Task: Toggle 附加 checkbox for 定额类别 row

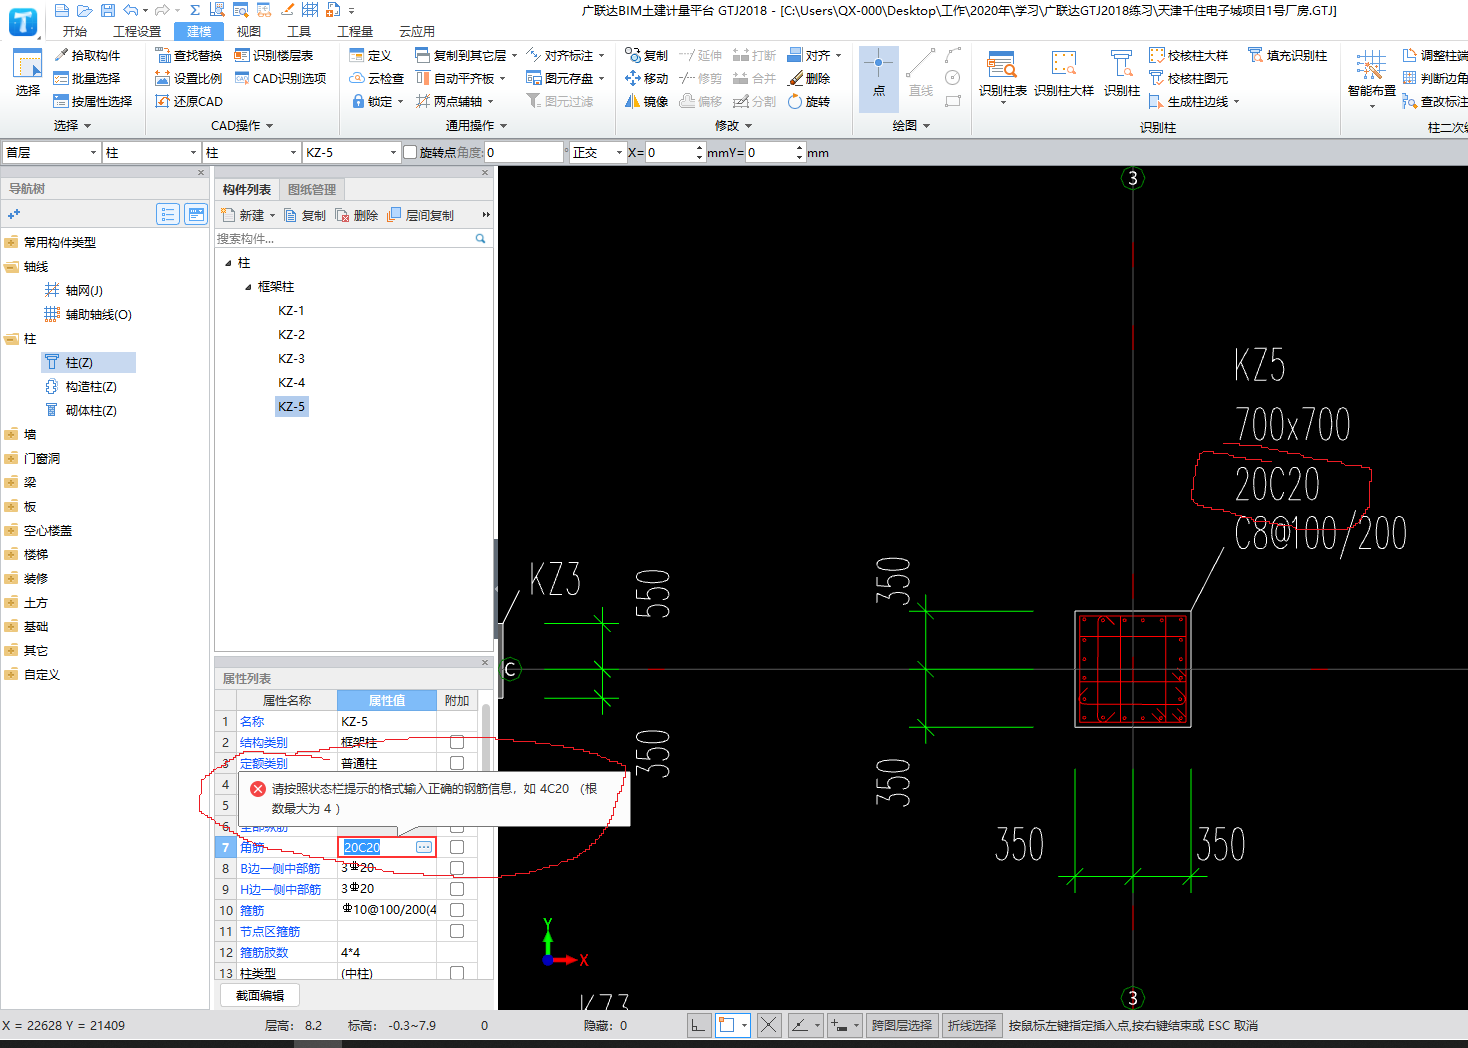Action: pos(457,763)
